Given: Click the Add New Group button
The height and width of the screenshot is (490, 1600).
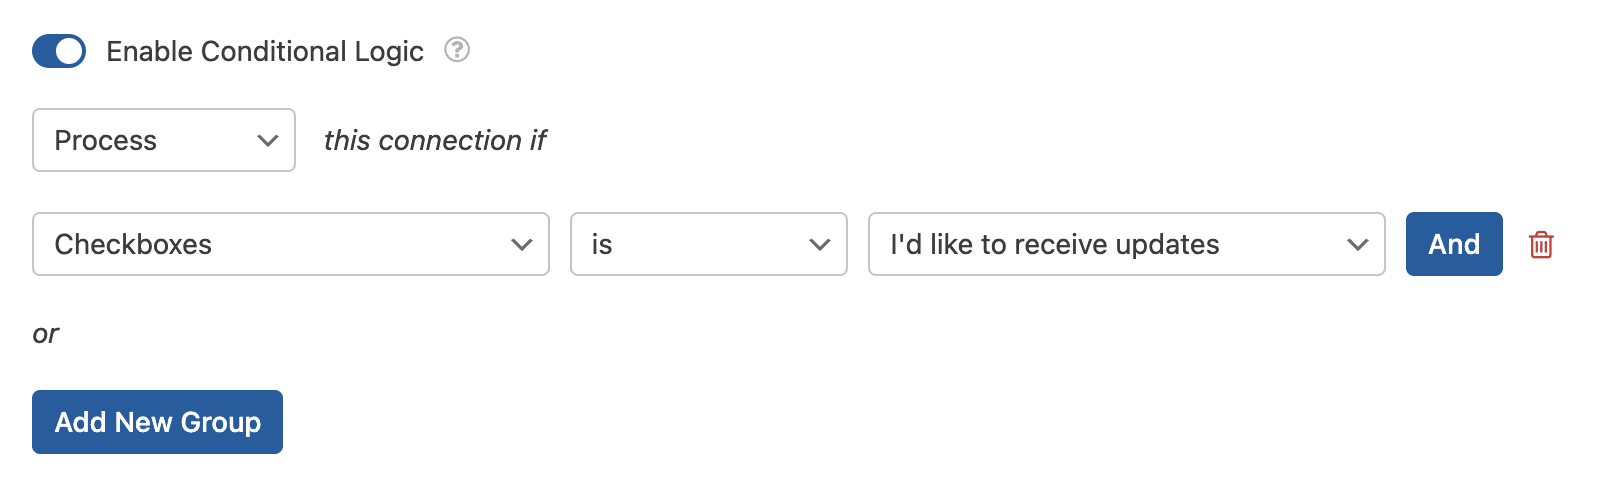Looking at the screenshot, I should (x=157, y=422).
